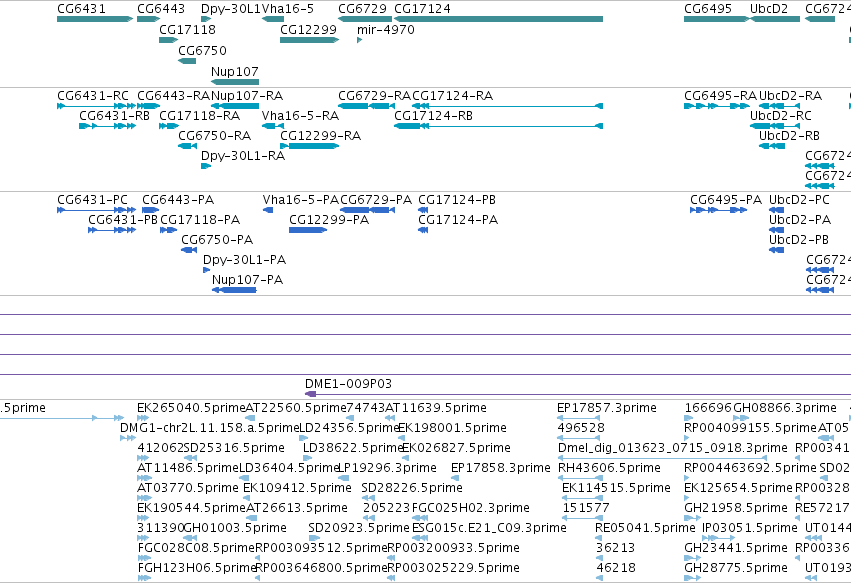This screenshot has width=851, height=583.
Task: Open the CG6729-RA transcript label
Action: tap(374, 96)
